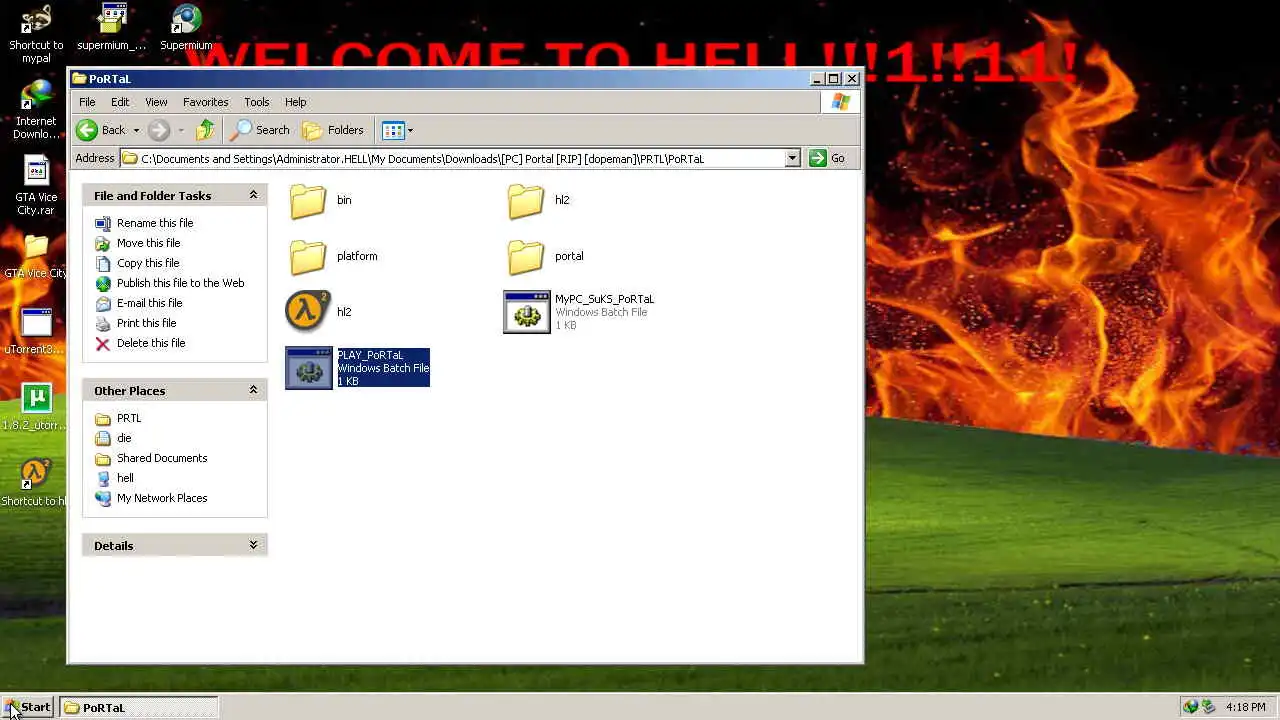This screenshot has width=1280, height=720.
Task: Click the PoRTaL taskbar button
Action: [138, 707]
